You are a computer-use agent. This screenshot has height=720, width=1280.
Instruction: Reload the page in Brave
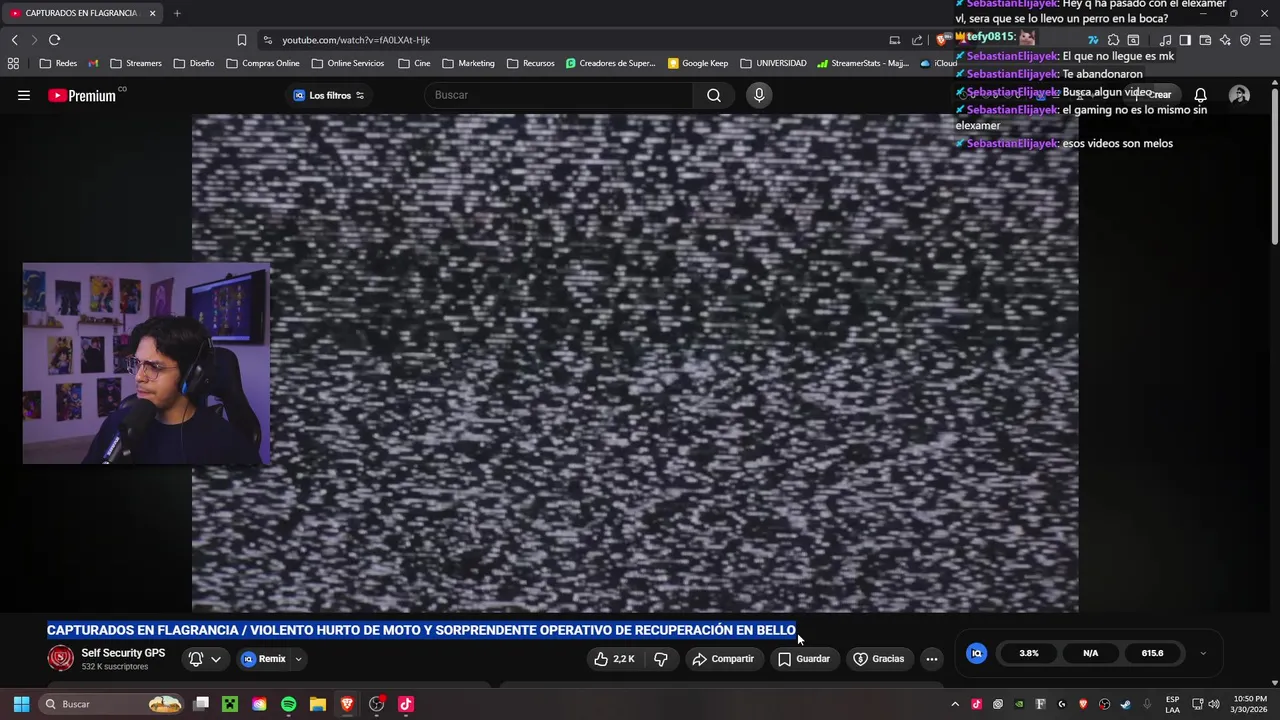(54, 40)
